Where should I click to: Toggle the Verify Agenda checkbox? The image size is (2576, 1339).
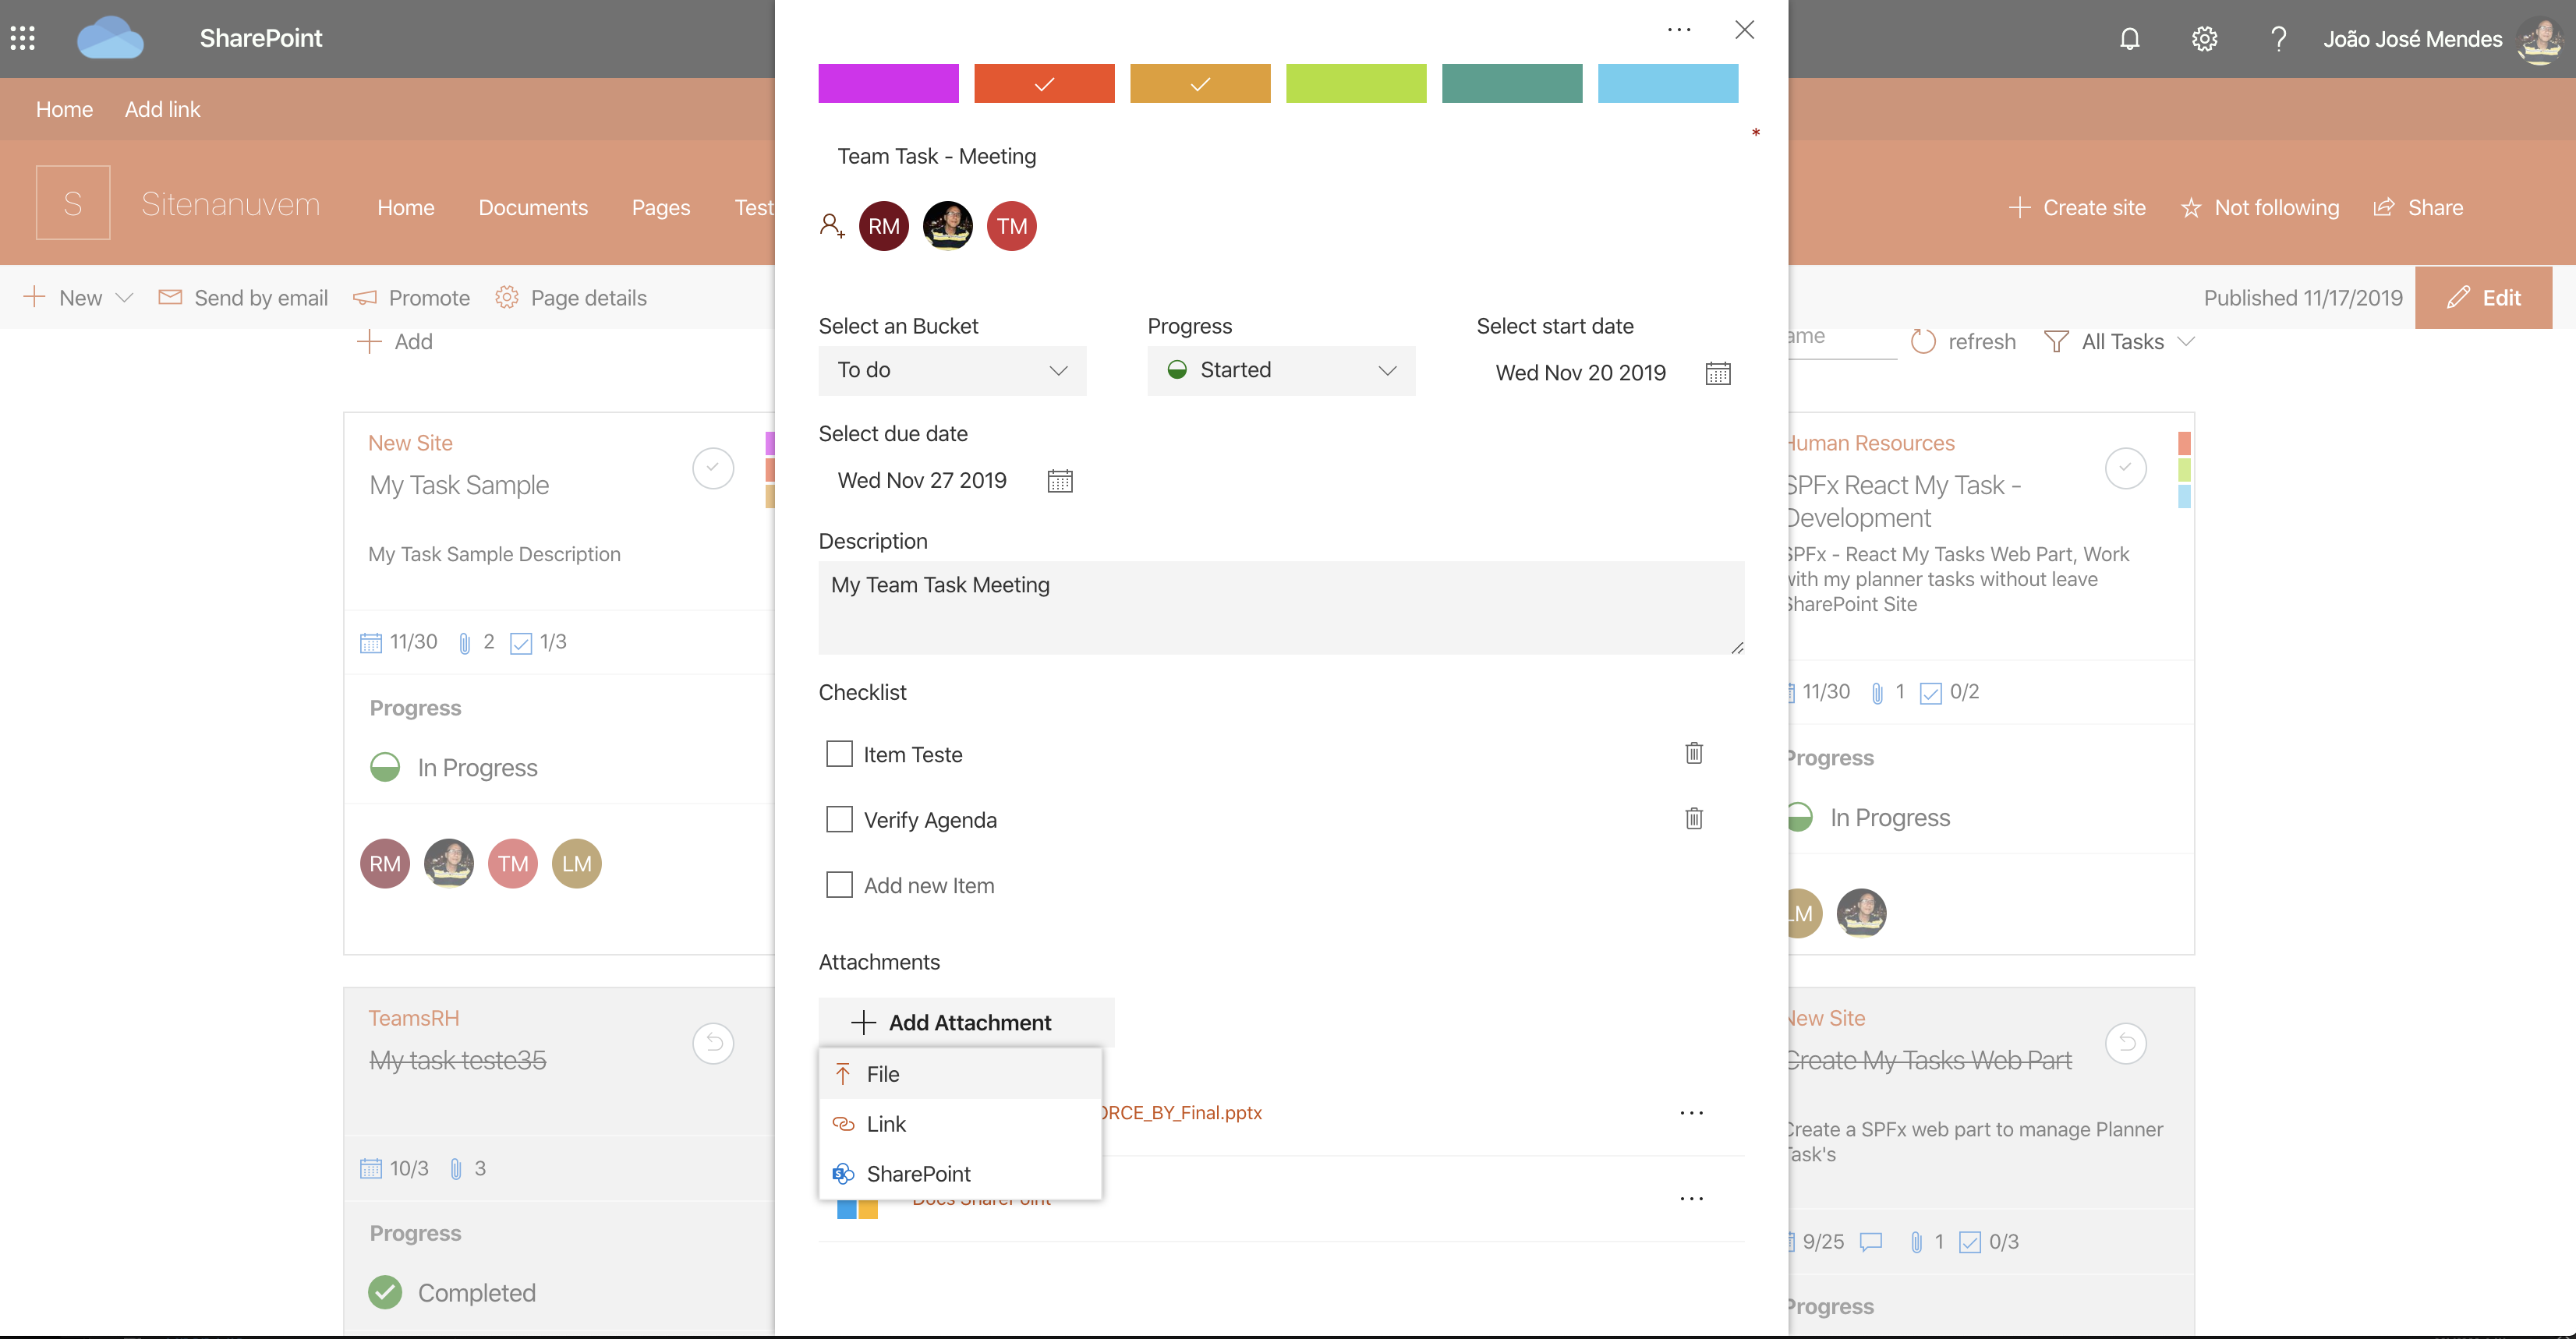pos(838,819)
